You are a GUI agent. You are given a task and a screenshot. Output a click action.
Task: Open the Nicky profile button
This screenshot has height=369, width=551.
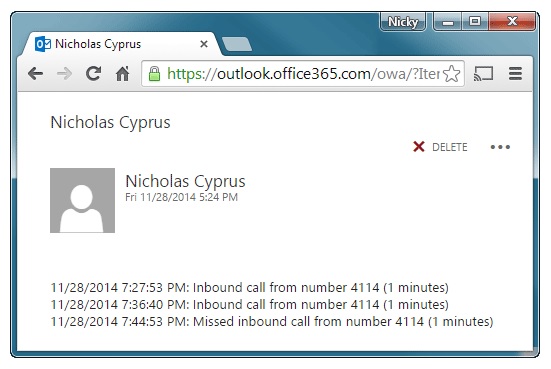(x=403, y=22)
